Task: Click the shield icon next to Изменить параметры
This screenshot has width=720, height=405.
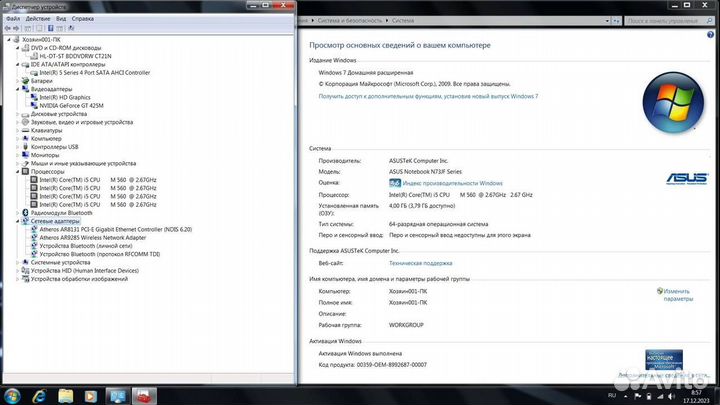Action: [x=660, y=291]
